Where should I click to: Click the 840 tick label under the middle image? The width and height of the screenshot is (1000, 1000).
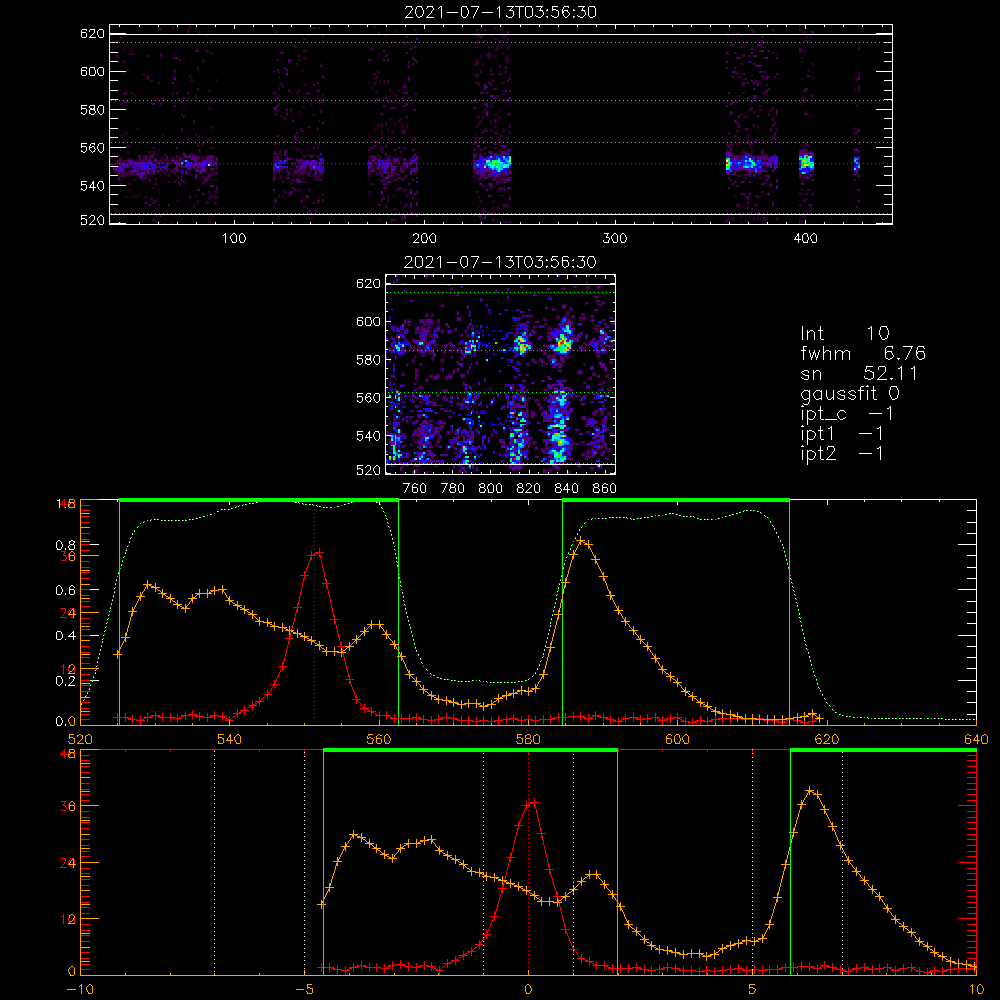(566, 489)
